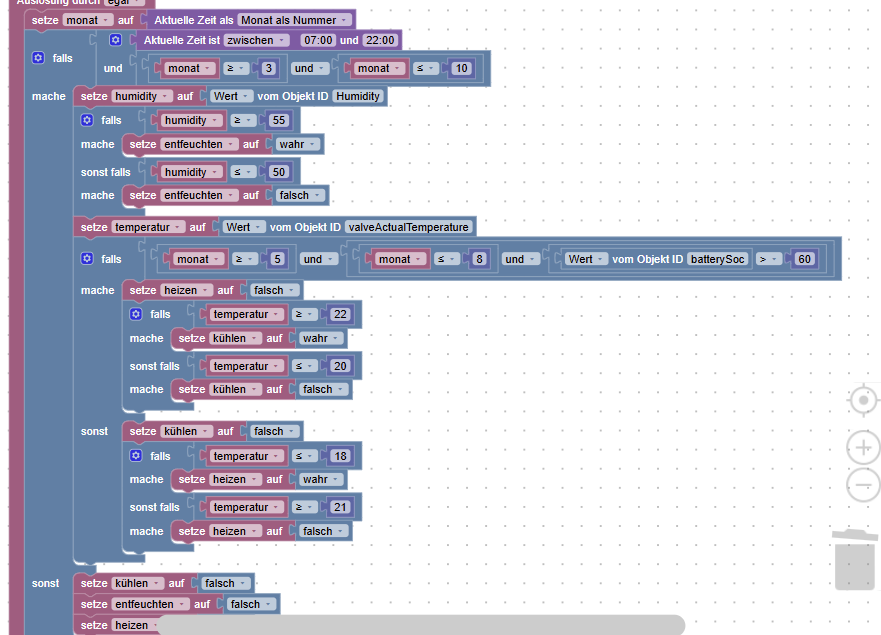Open mutator gear on outermost falls block
881x635 pixels.
[x=38, y=58]
